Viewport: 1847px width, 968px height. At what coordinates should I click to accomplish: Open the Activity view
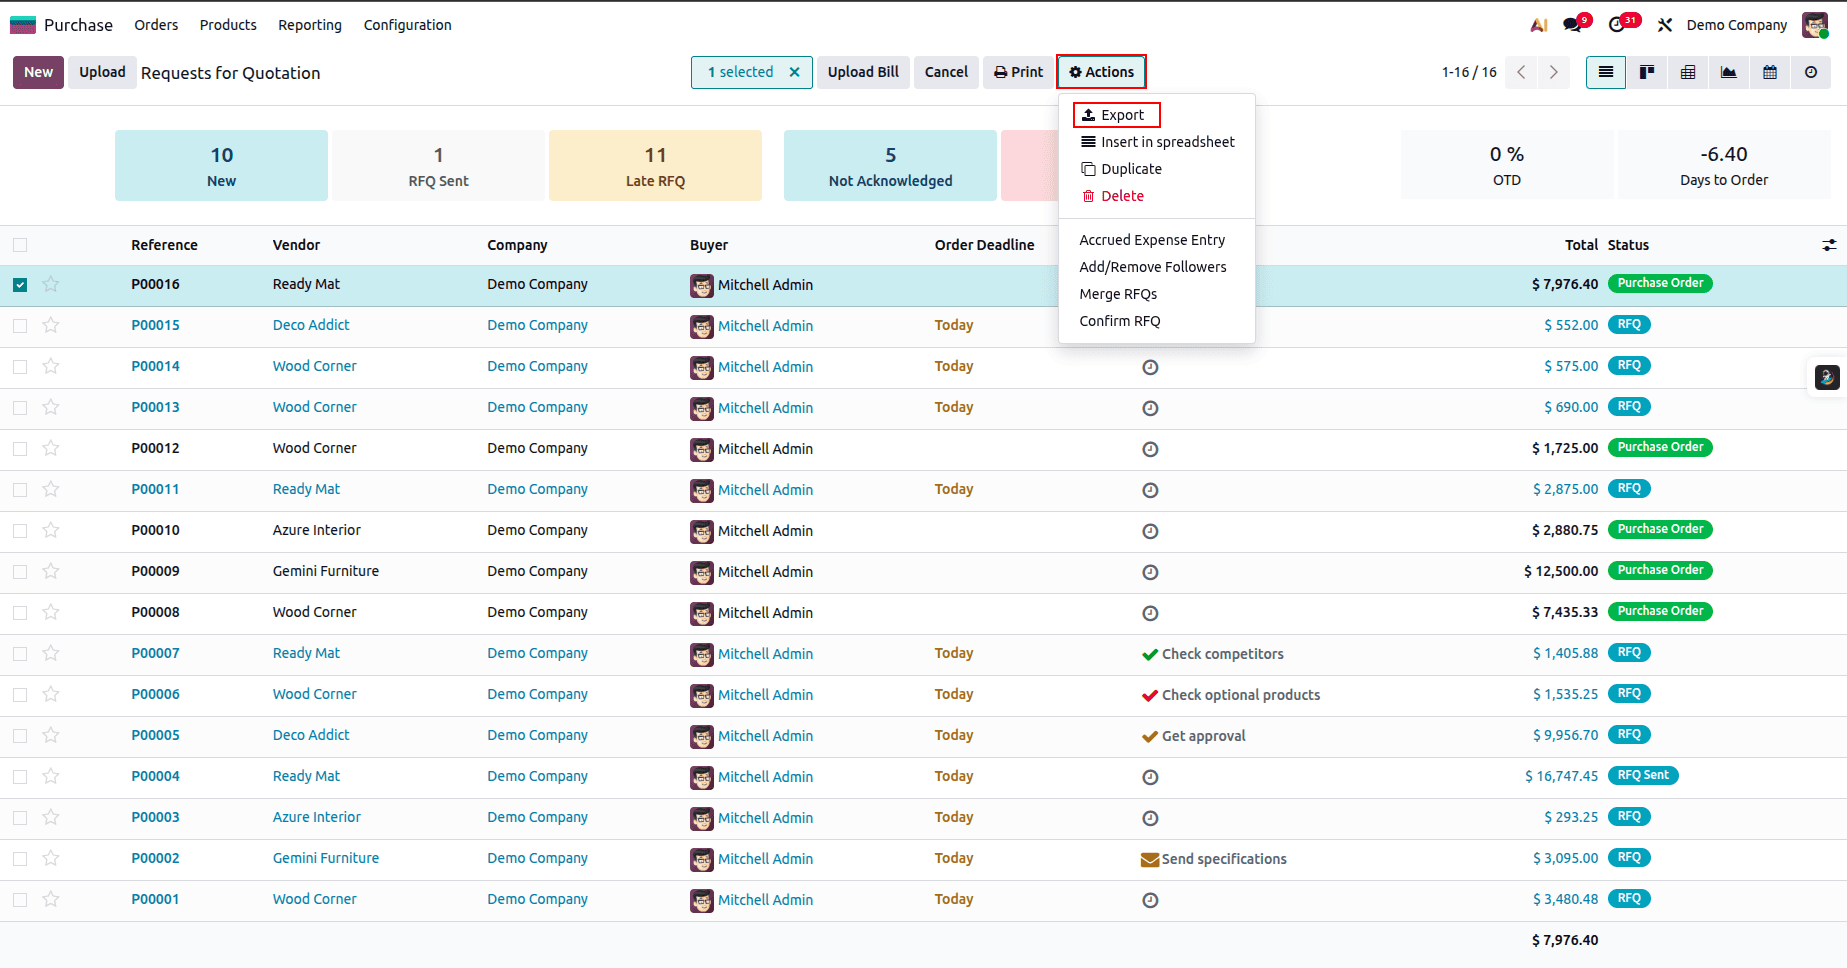point(1812,72)
